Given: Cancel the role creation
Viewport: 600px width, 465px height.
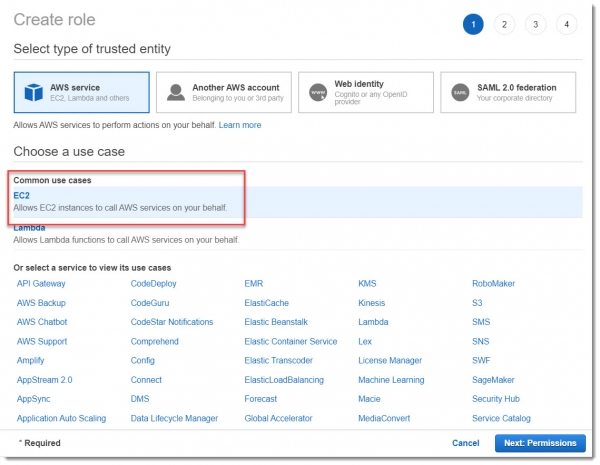Looking at the screenshot, I should pyautogui.click(x=465, y=443).
